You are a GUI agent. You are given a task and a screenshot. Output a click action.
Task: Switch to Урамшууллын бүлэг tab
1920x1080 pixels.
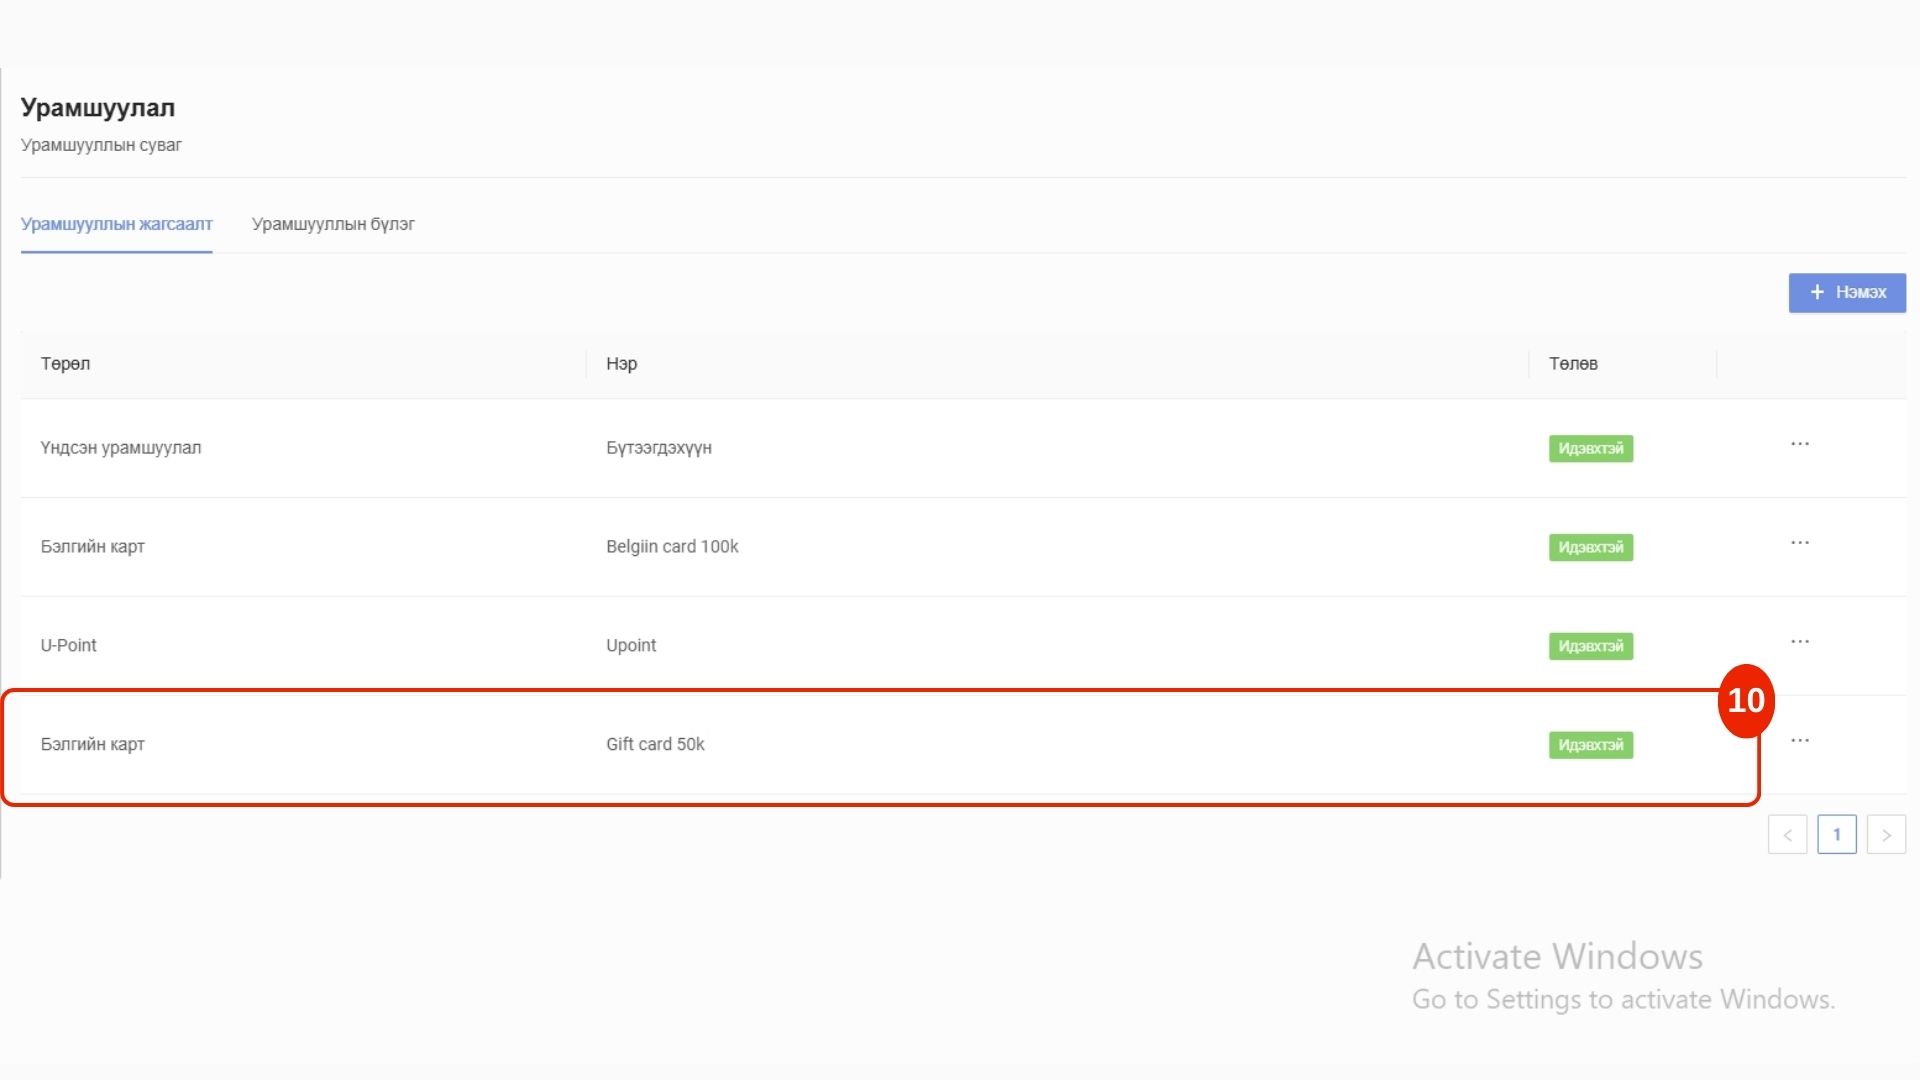(333, 224)
